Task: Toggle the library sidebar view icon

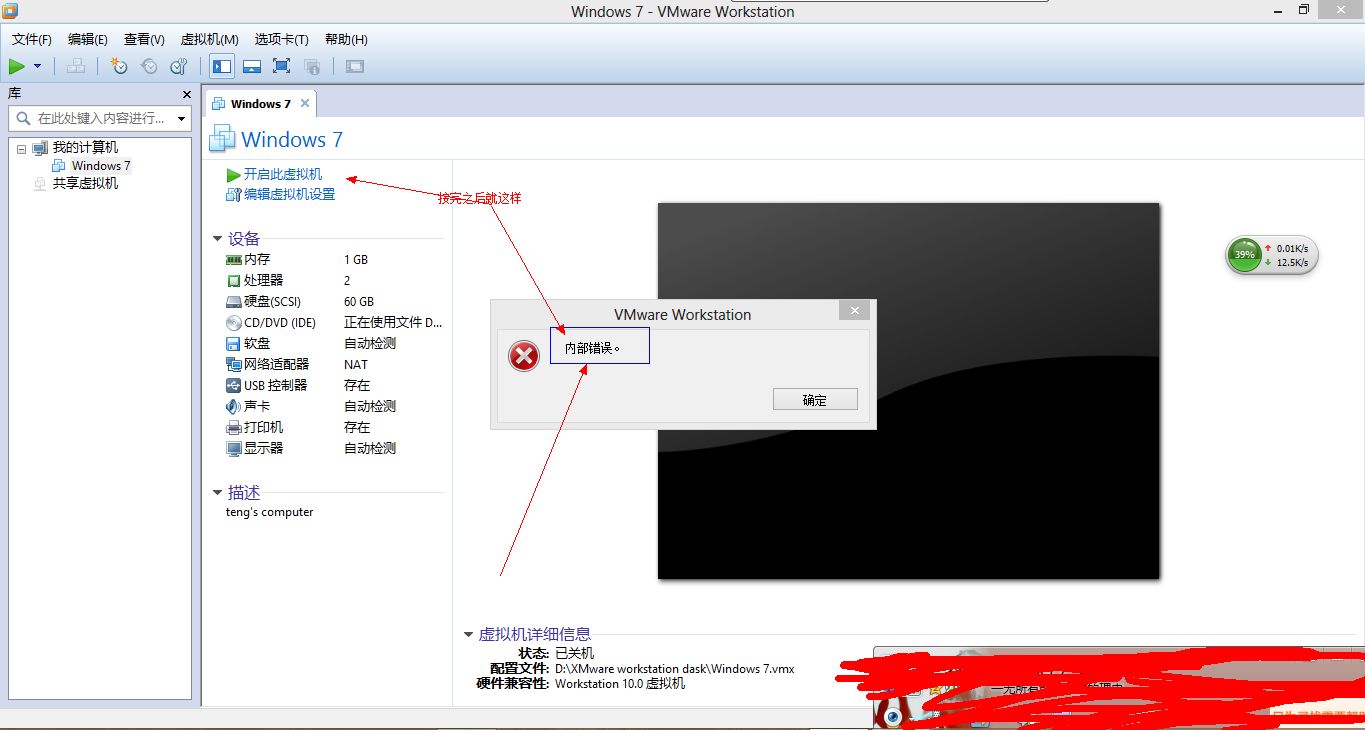Action: point(222,66)
